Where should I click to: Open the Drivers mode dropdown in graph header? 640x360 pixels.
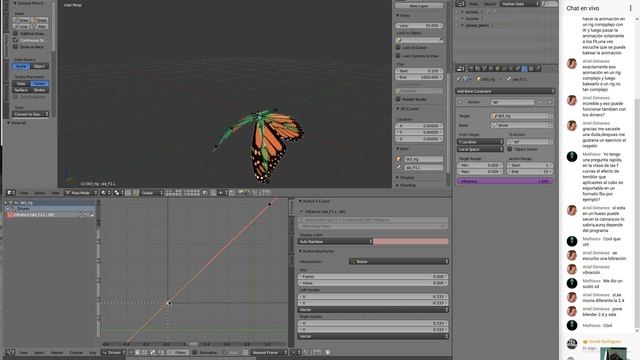112,352
